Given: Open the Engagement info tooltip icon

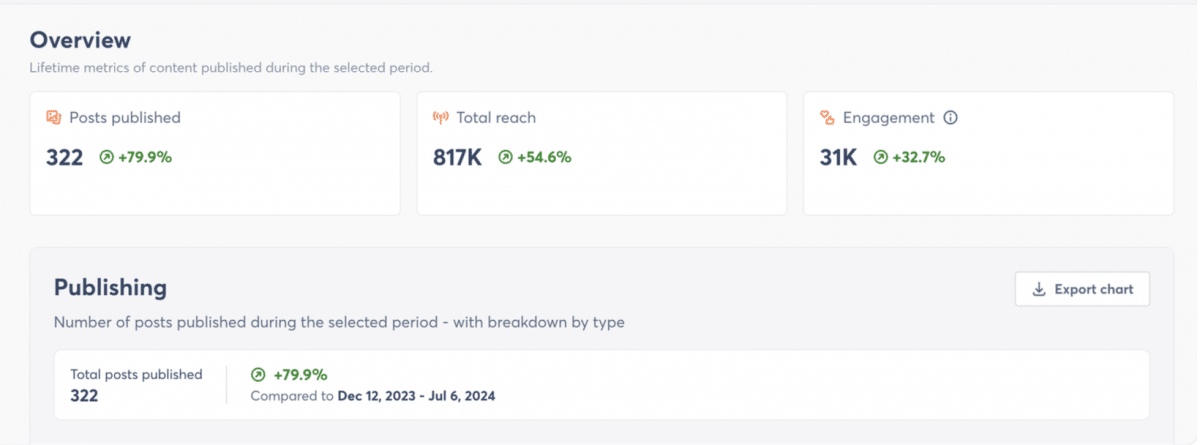Looking at the screenshot, I should [x=951, y=118].
